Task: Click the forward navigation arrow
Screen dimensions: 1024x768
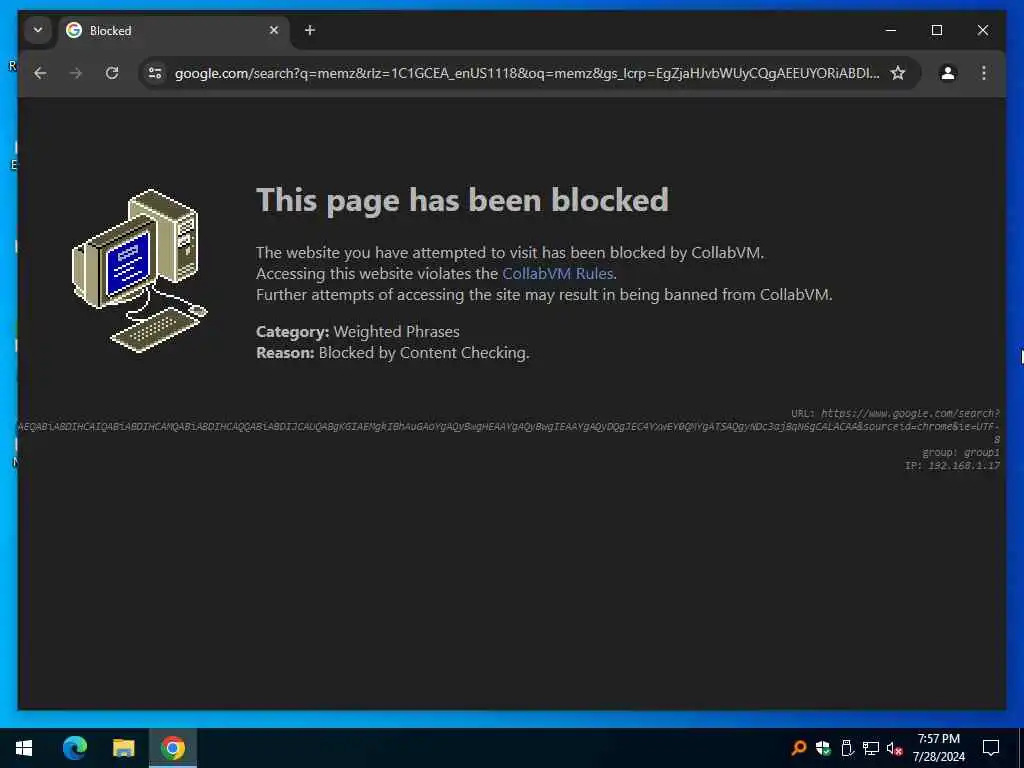Action: [76, 73]
